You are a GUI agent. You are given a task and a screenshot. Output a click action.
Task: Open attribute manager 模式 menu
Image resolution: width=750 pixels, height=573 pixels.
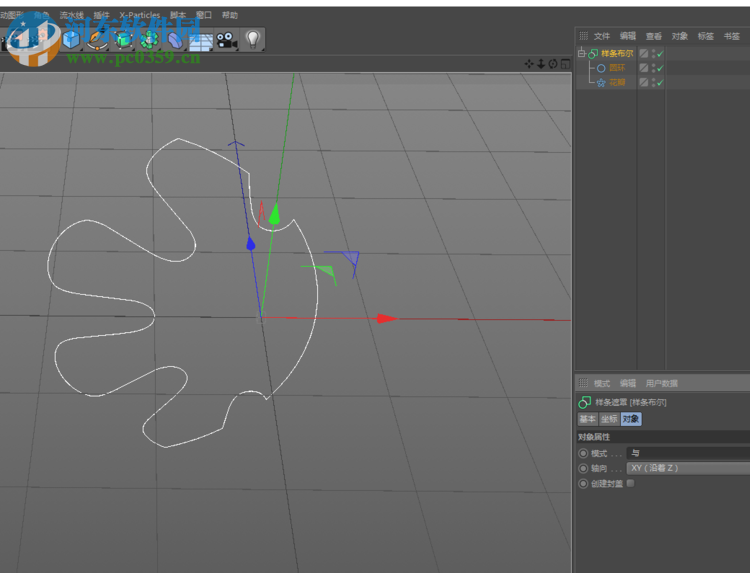point(602,383)
